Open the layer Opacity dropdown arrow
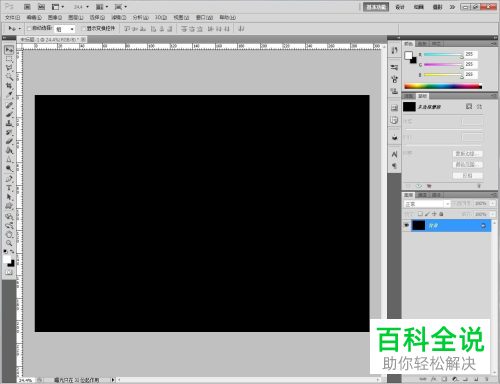This screenshot has height=384, width=500. [493, 203]
